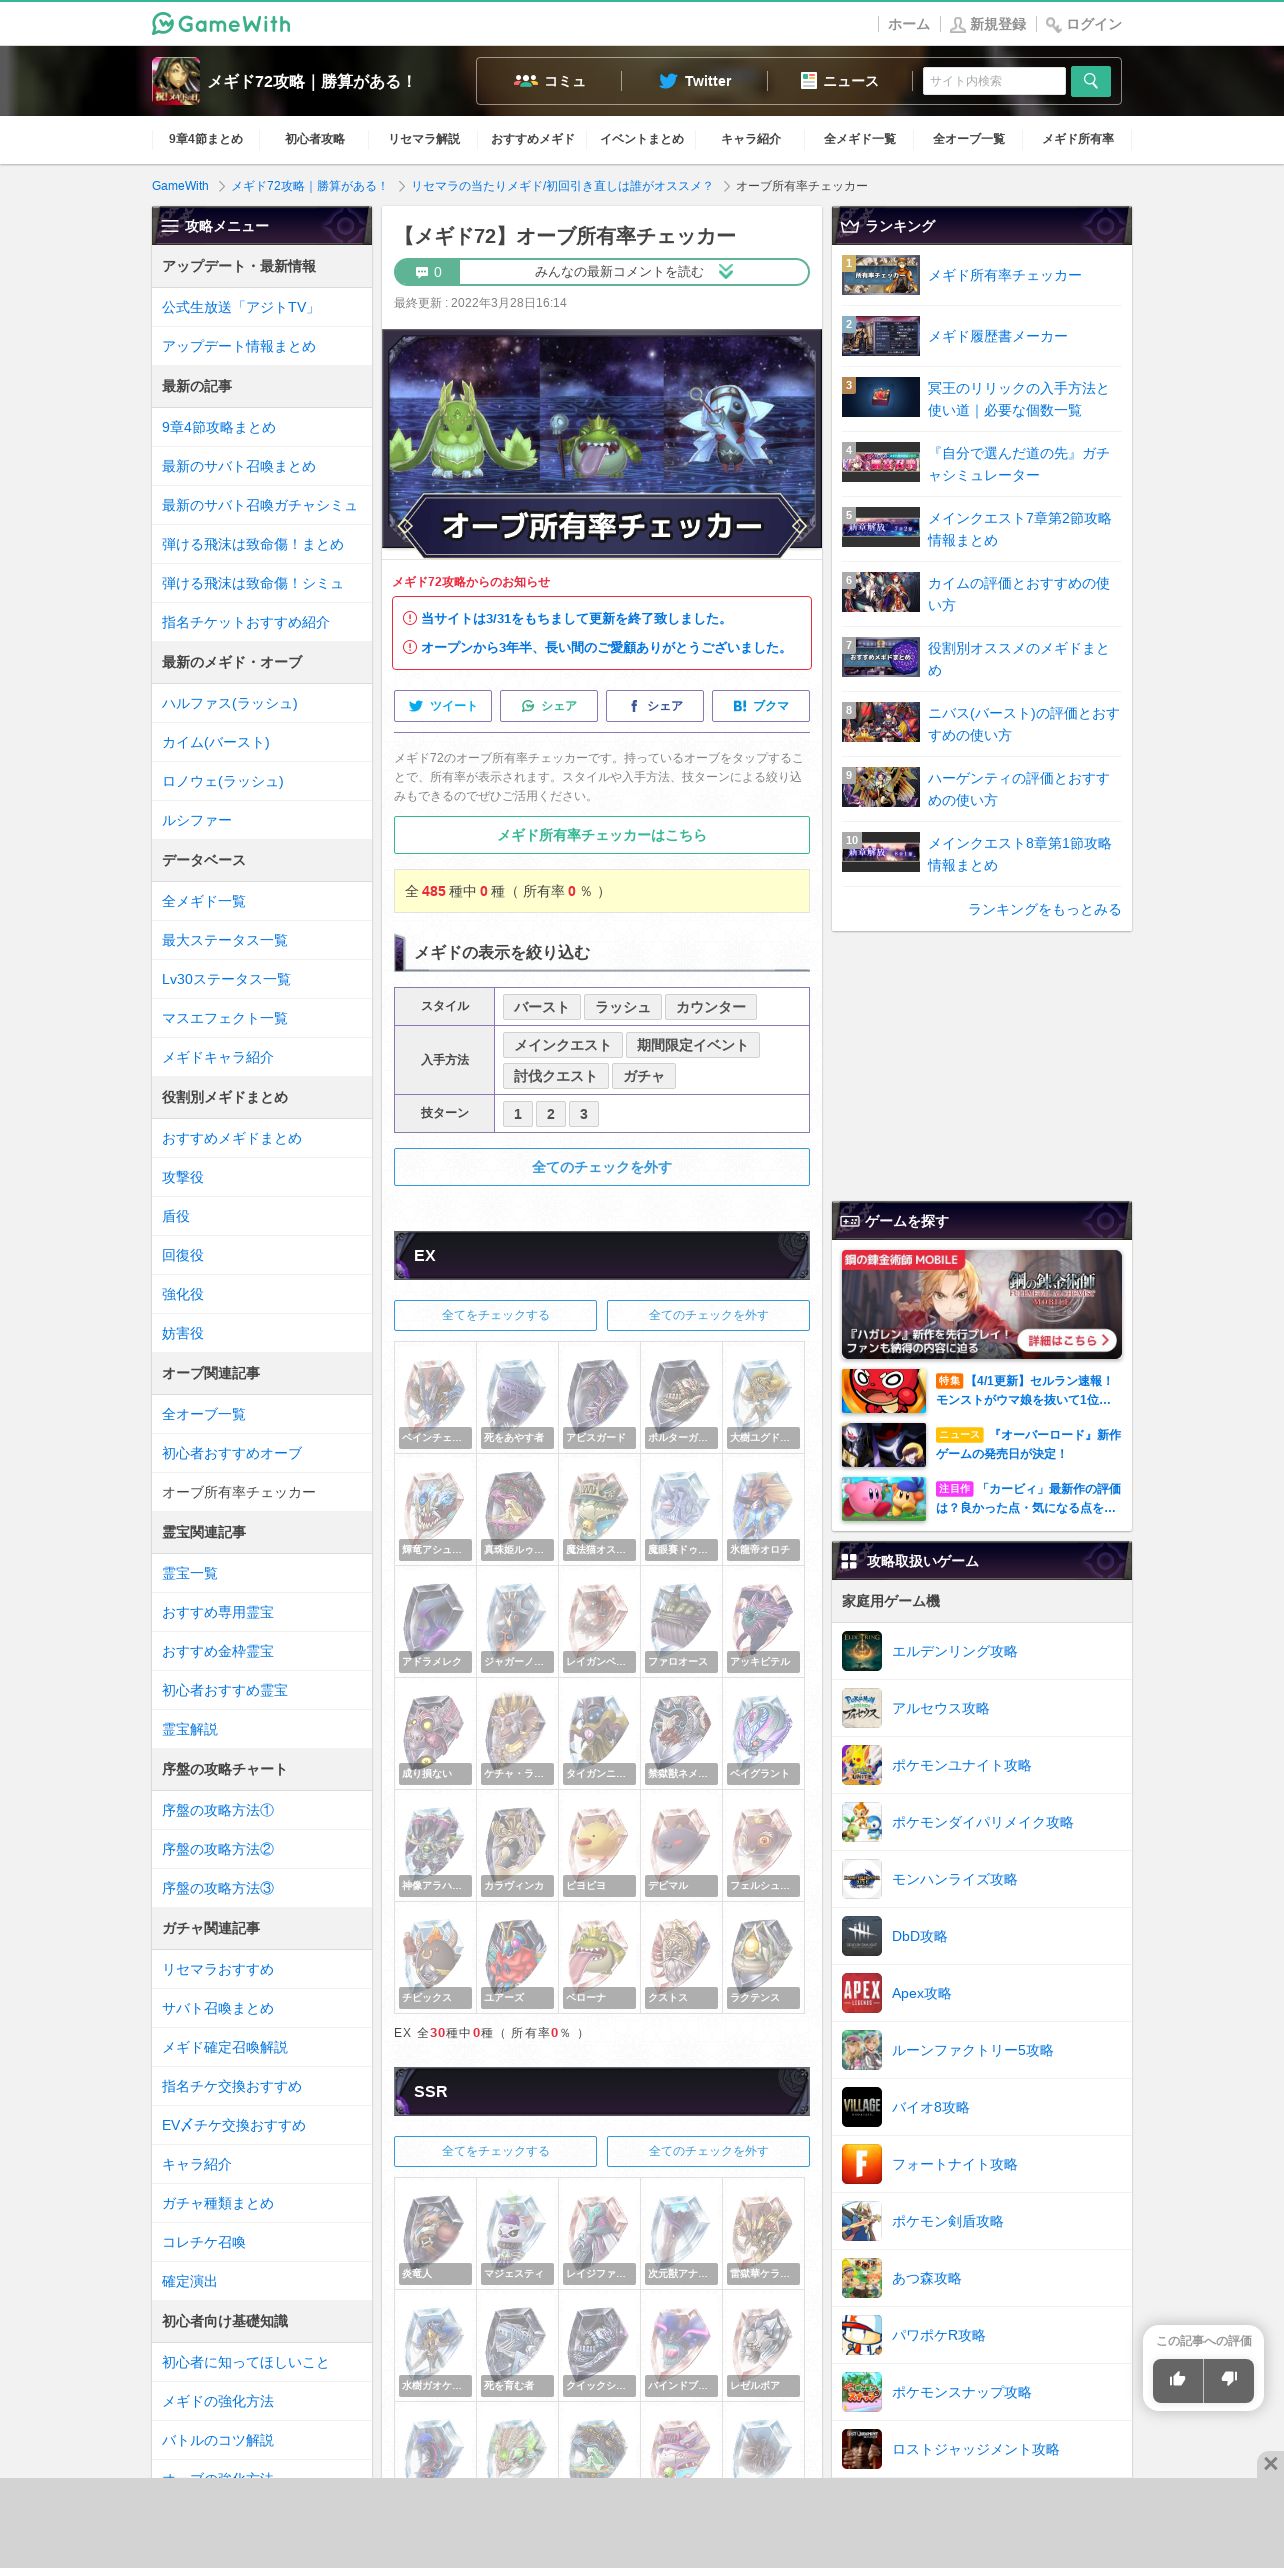Viewport: 1284px width, 2568px height.
Task: Select the ファロオース orb icon
Action: tap(681, 1621)
